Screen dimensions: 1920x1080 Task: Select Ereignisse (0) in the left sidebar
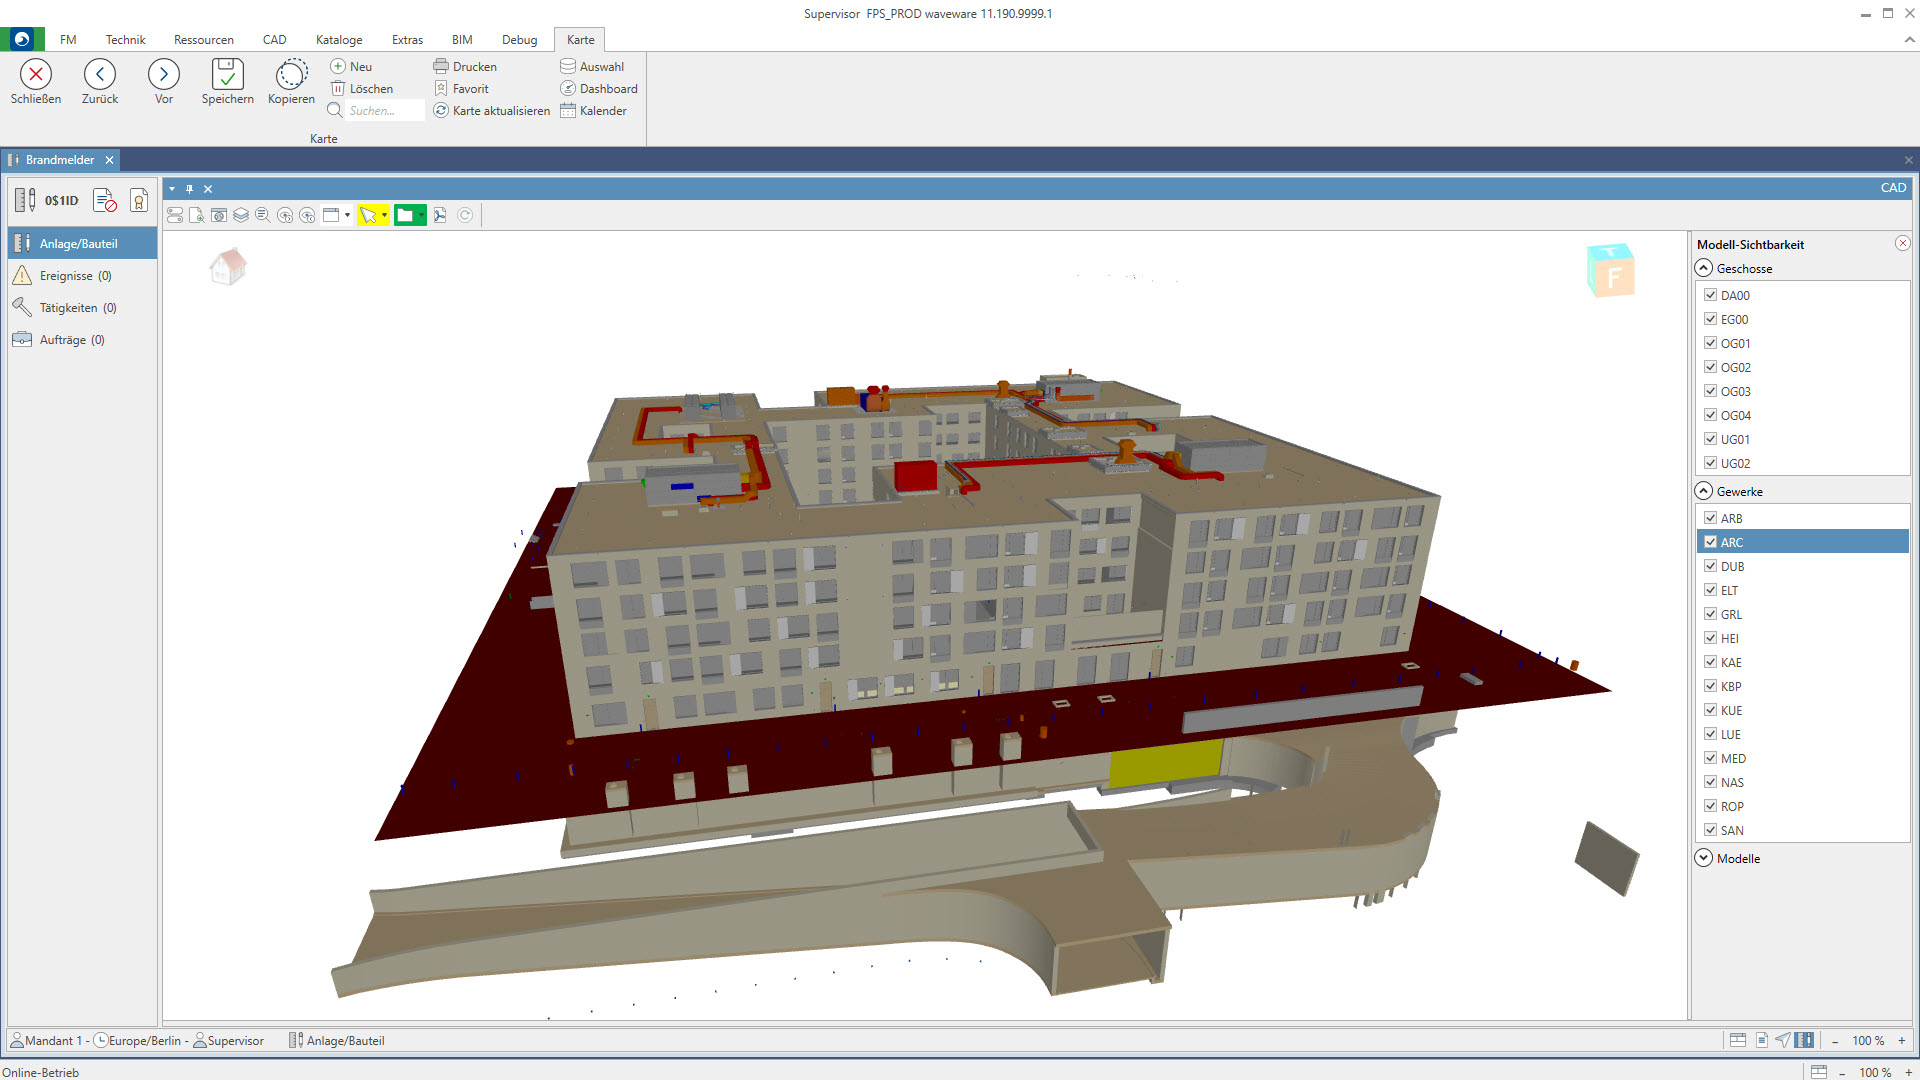click(76, 276)
